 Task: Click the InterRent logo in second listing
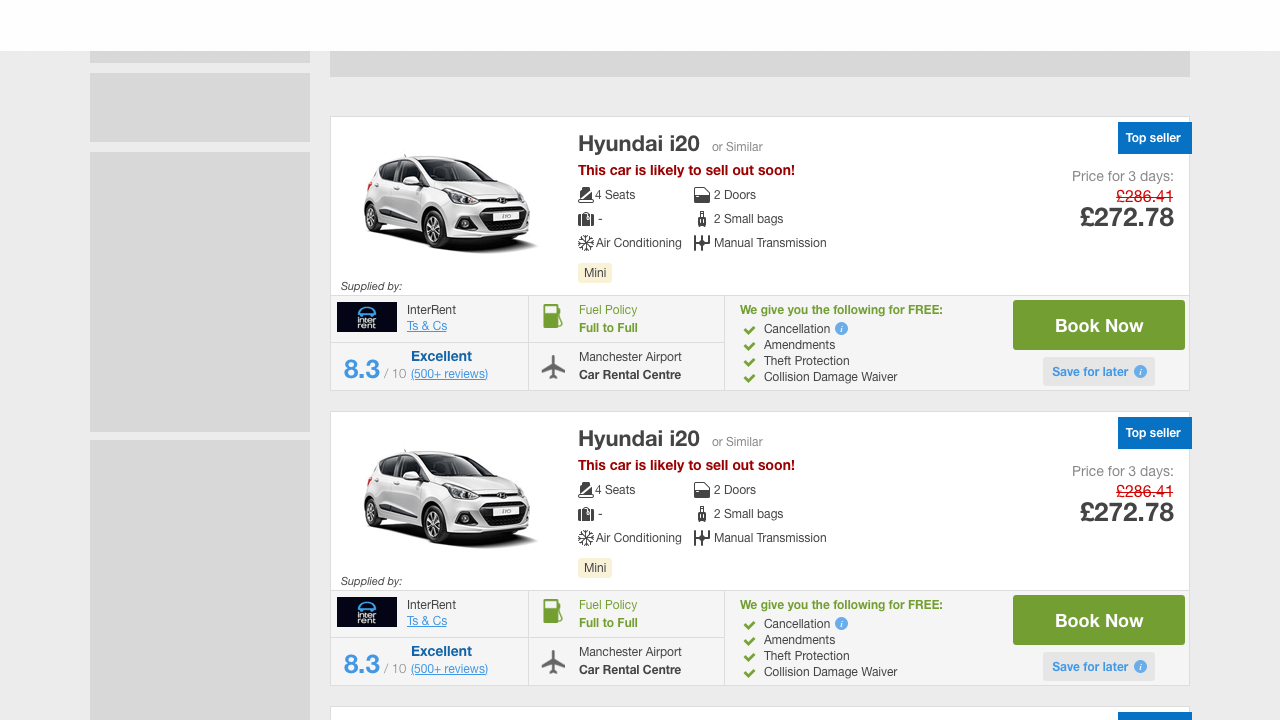(367, 612)
